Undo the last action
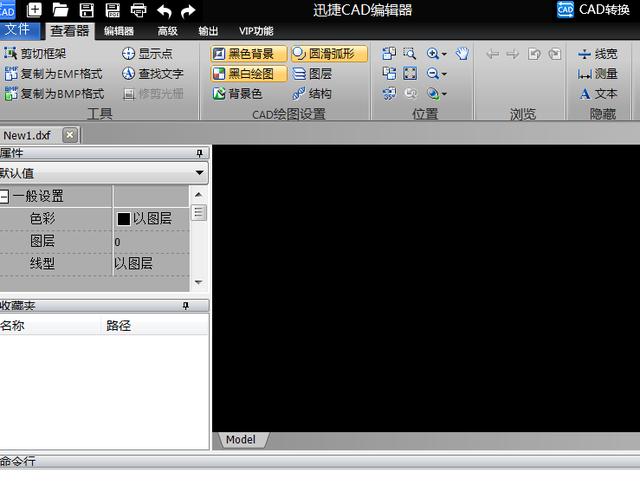 click(x=164, y=11)
